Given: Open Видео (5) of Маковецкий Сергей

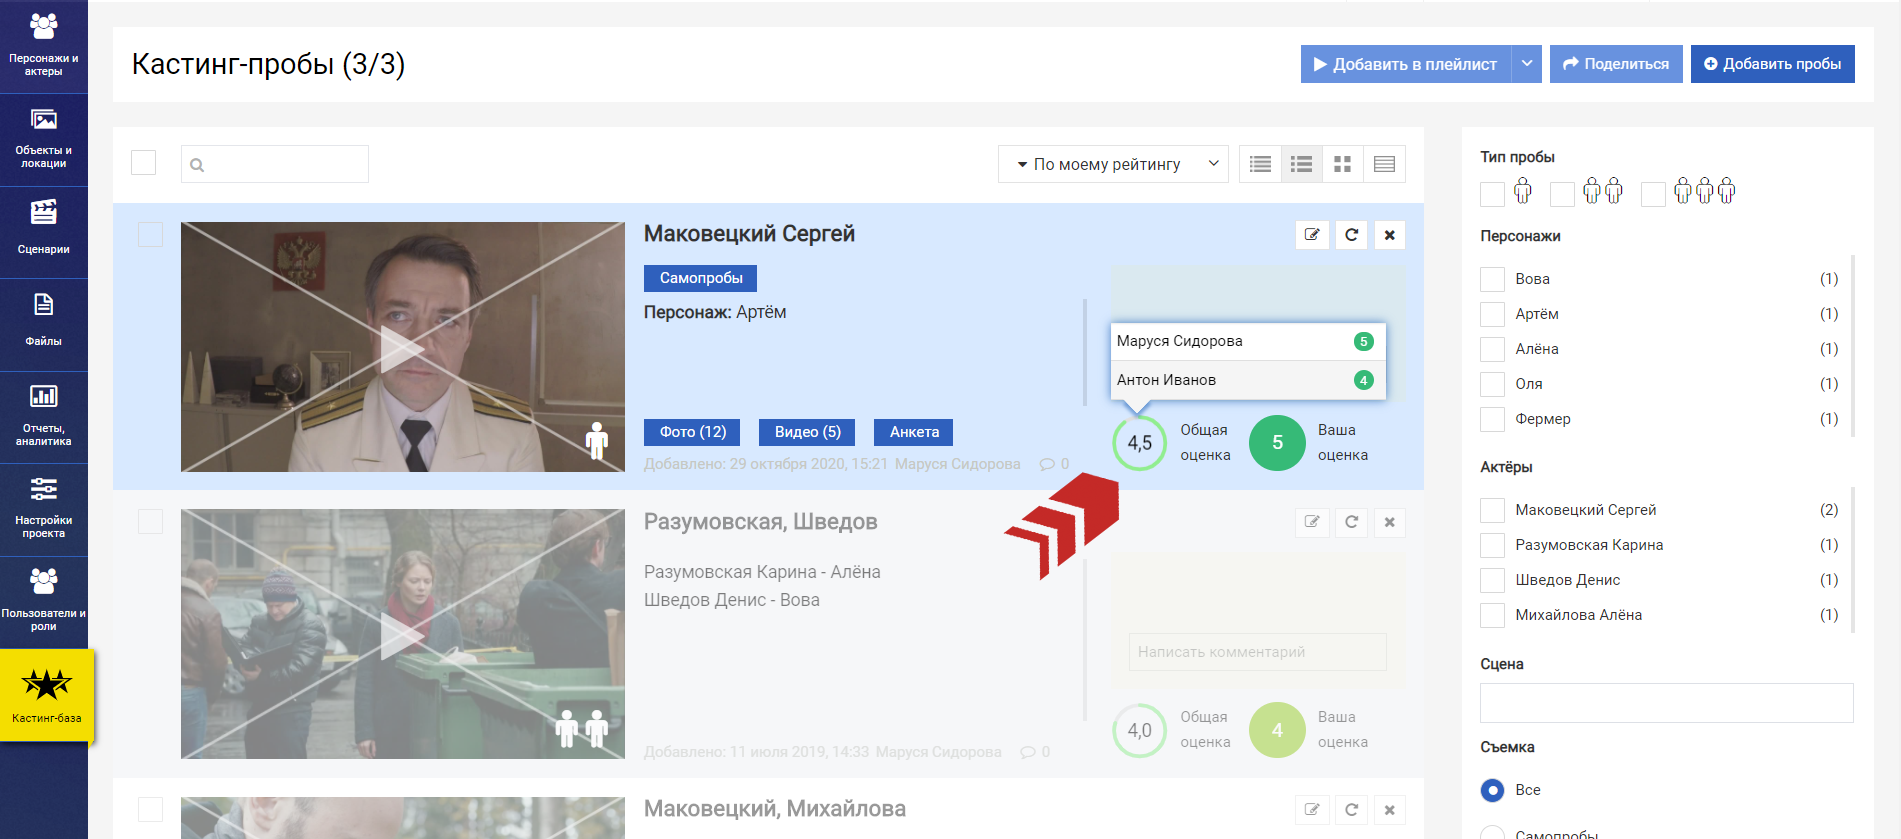Looking at the screenshot, I should (x=807, y=432).
